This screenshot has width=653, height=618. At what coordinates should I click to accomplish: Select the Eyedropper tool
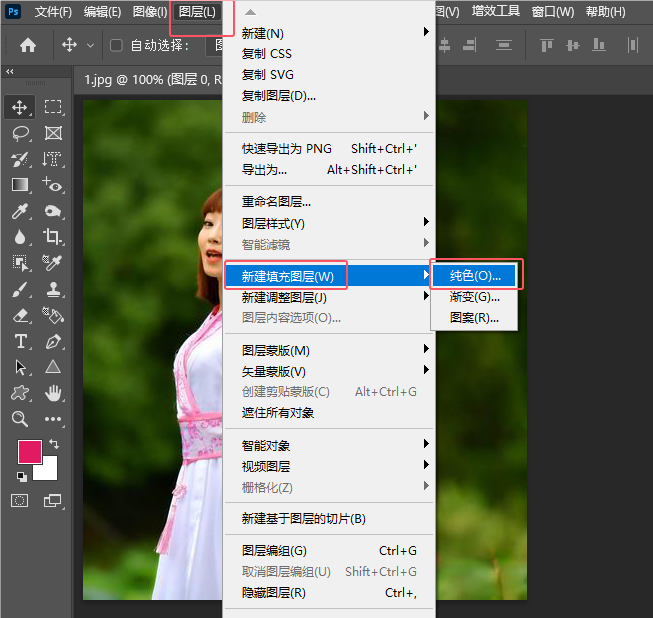click(x=20, y=211)
